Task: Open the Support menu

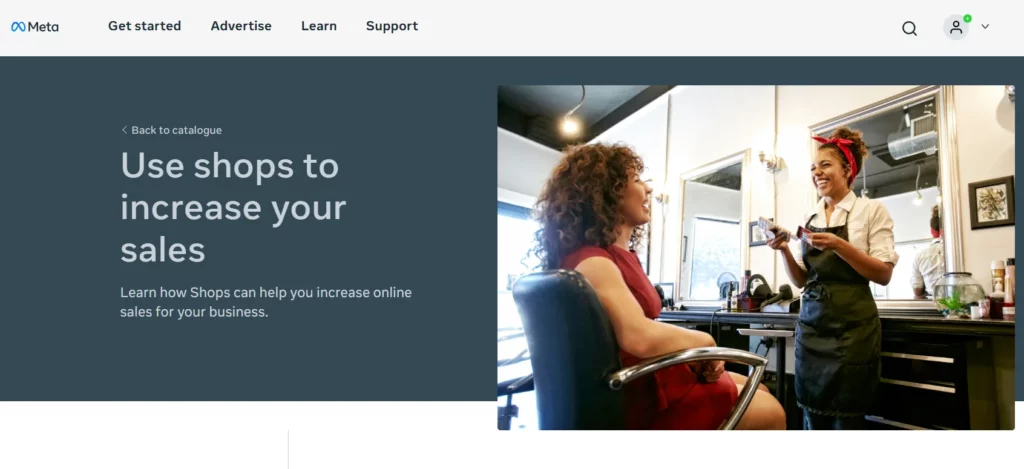Action: [392, 26]
